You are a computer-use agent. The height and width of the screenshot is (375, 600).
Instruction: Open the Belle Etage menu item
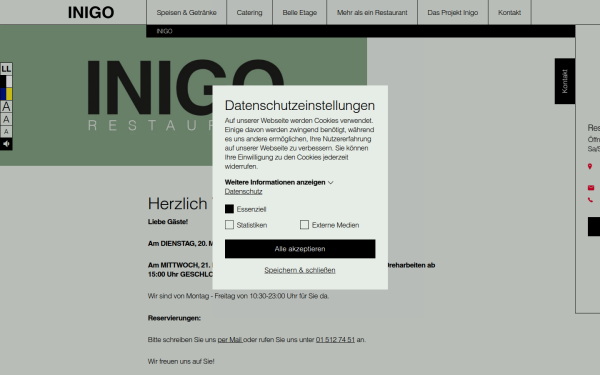click(300, 12)
